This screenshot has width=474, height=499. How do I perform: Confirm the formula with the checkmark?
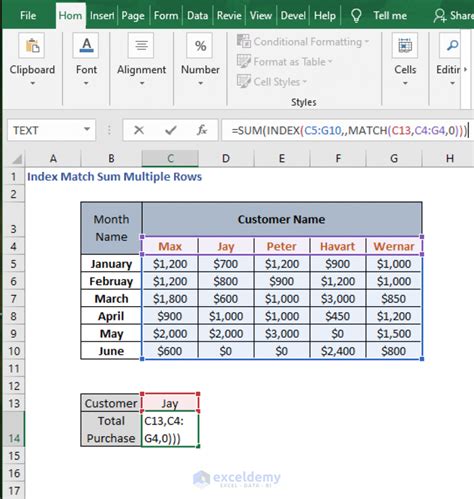(171, 130)
